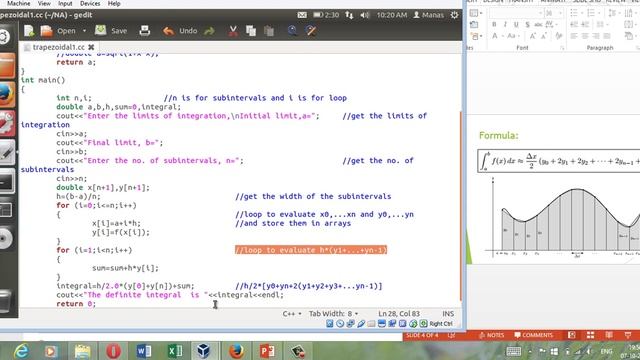Click COMMENTS in PowerPoint status bar
Viewport: 640px width, 360px height.
pyautogui.click(x=533, y=335)
